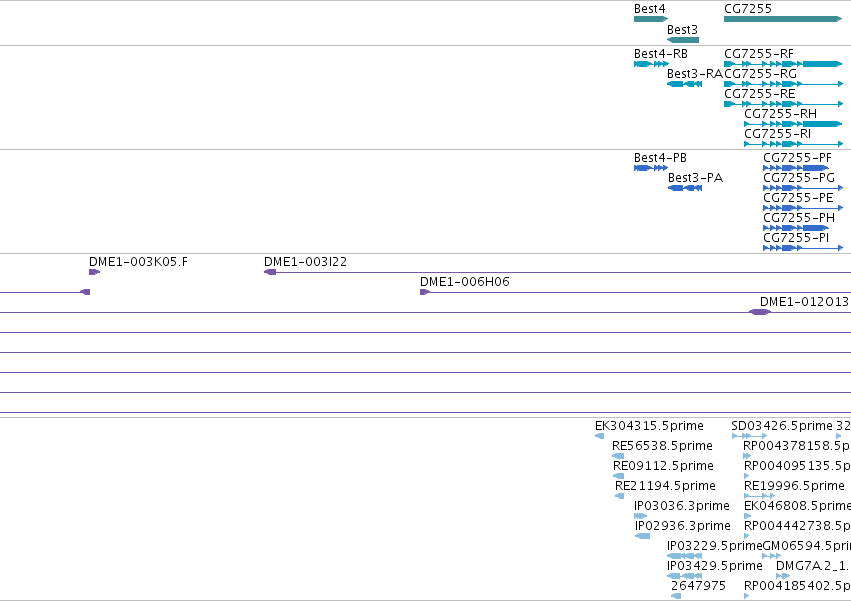The height and width of the screenshot is (601, 851).
Task: Select transcript CG7255-RE label
Action: (760, 94)
